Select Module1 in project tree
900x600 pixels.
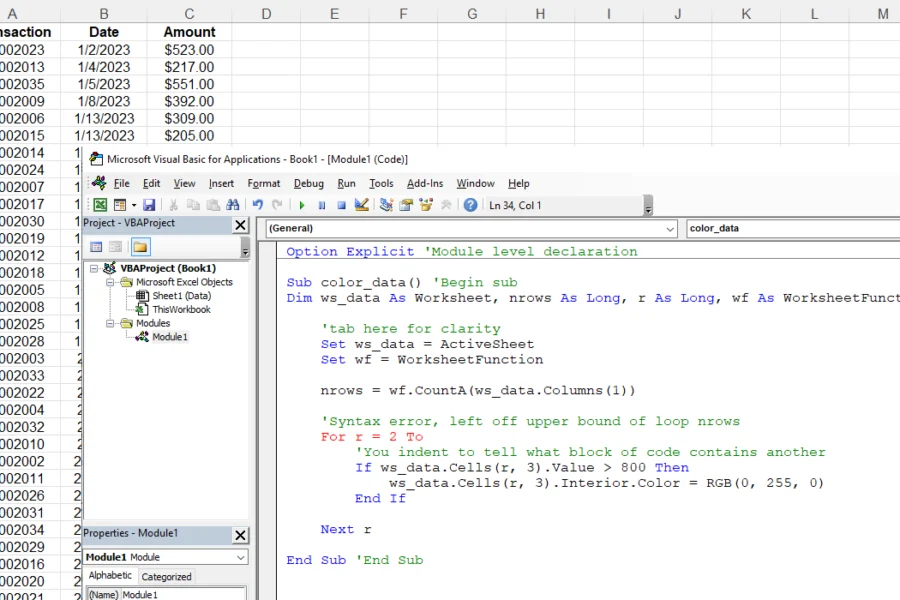click(x=170, y=337)
